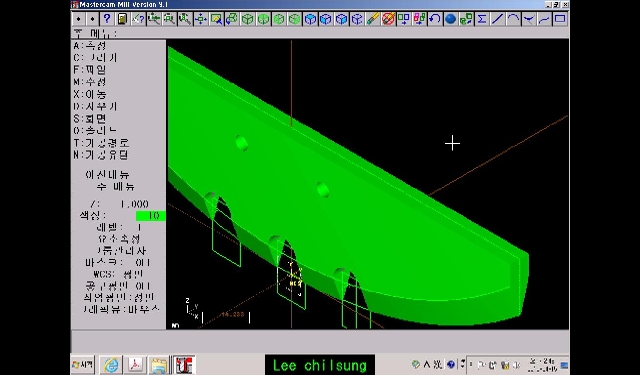Select the T: toolpaths menu entry

(101, 143)
